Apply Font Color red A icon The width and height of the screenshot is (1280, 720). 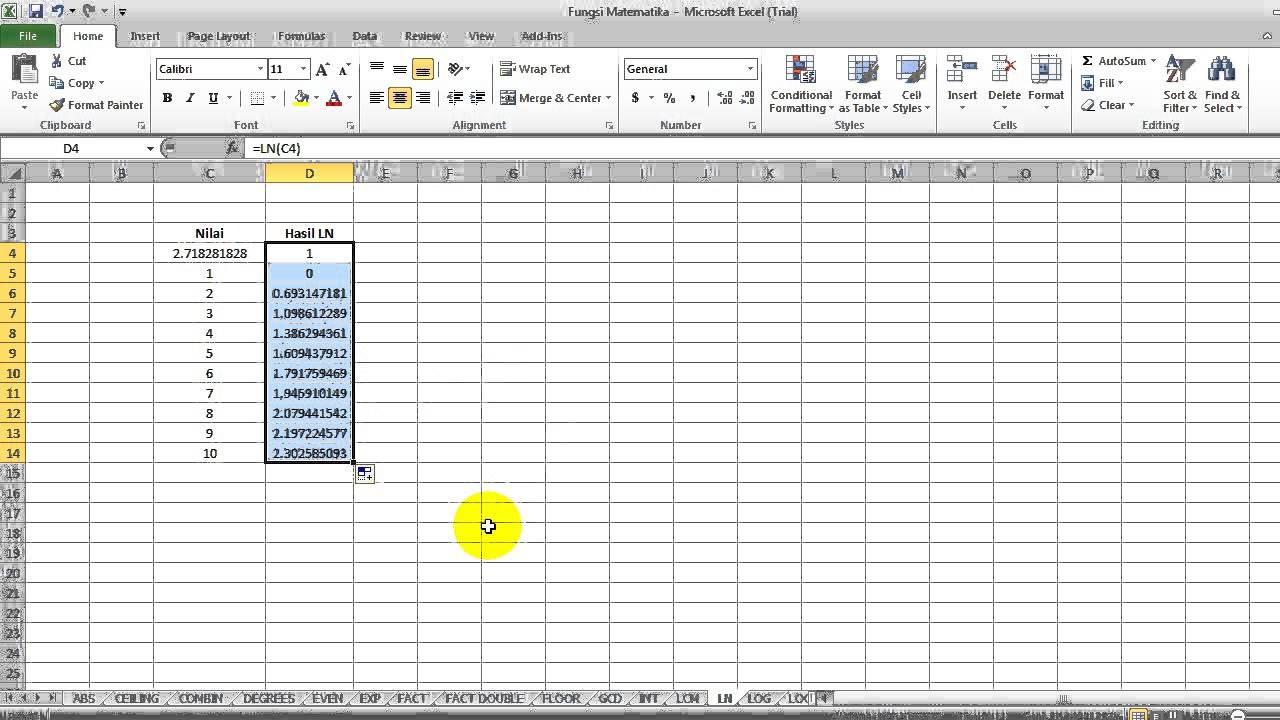[334, 98]
